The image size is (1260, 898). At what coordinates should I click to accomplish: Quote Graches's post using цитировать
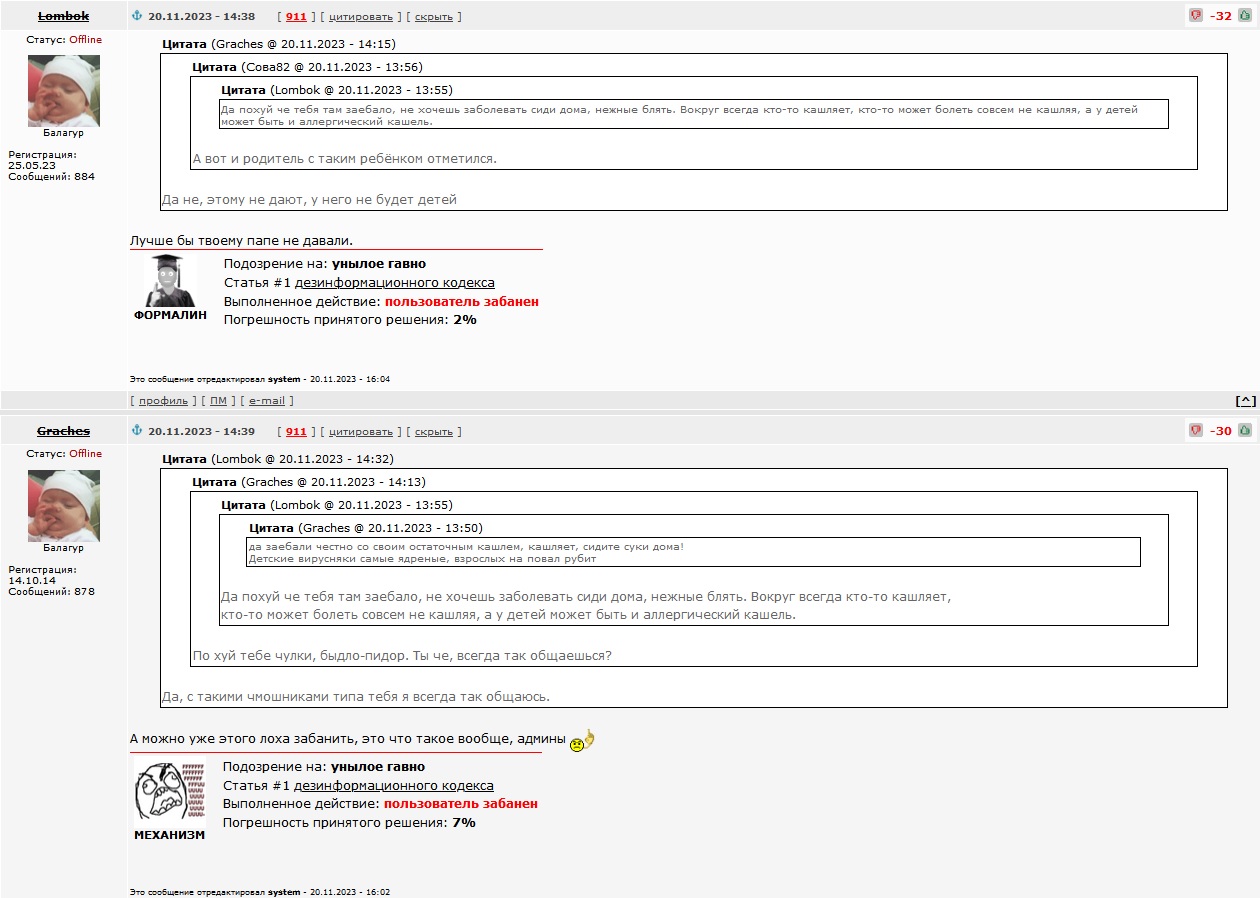point(361,432)
